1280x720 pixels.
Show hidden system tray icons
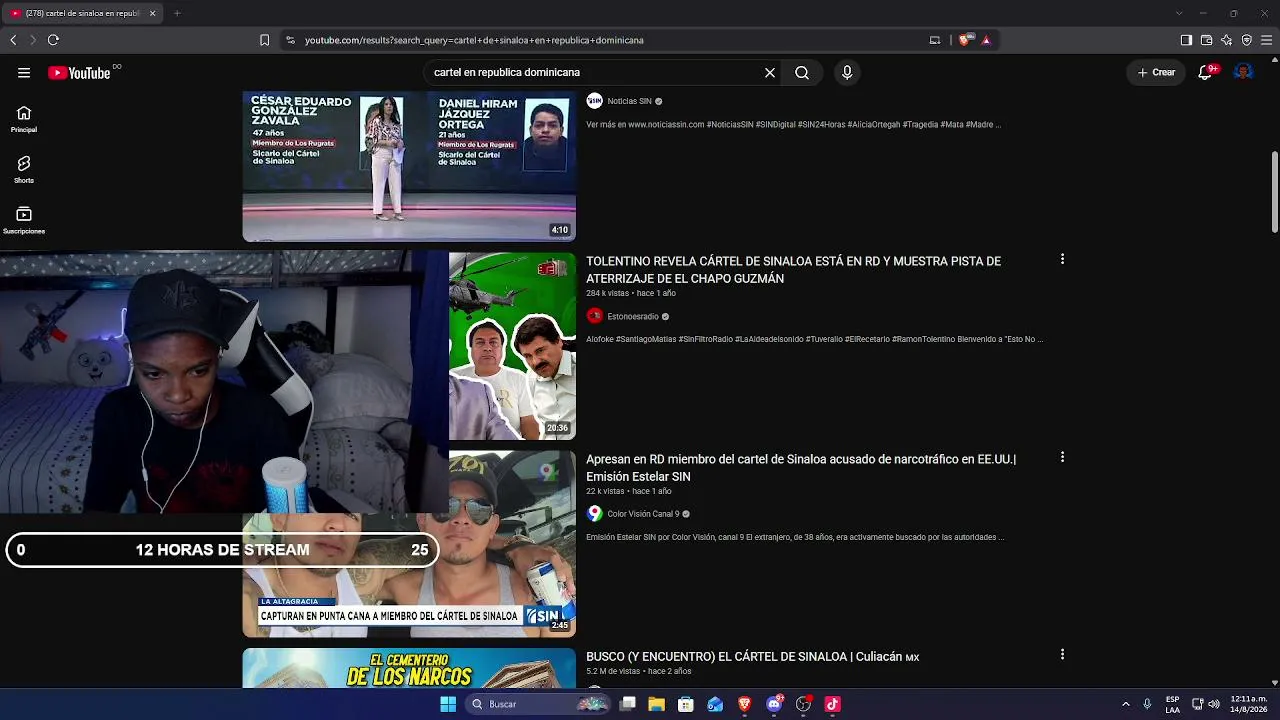point(1126,704)
